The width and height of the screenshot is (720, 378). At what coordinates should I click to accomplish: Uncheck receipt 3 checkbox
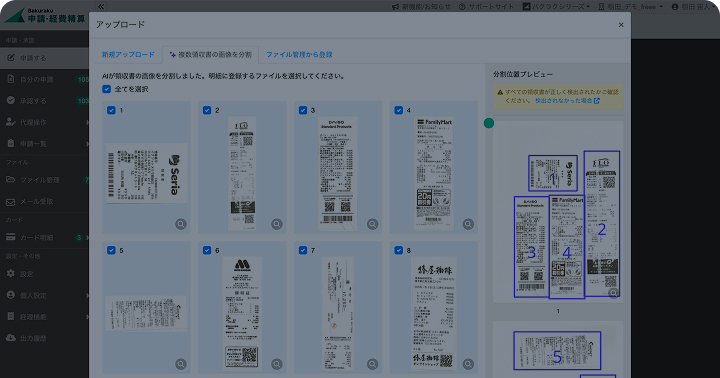click(x=303, y=110)
